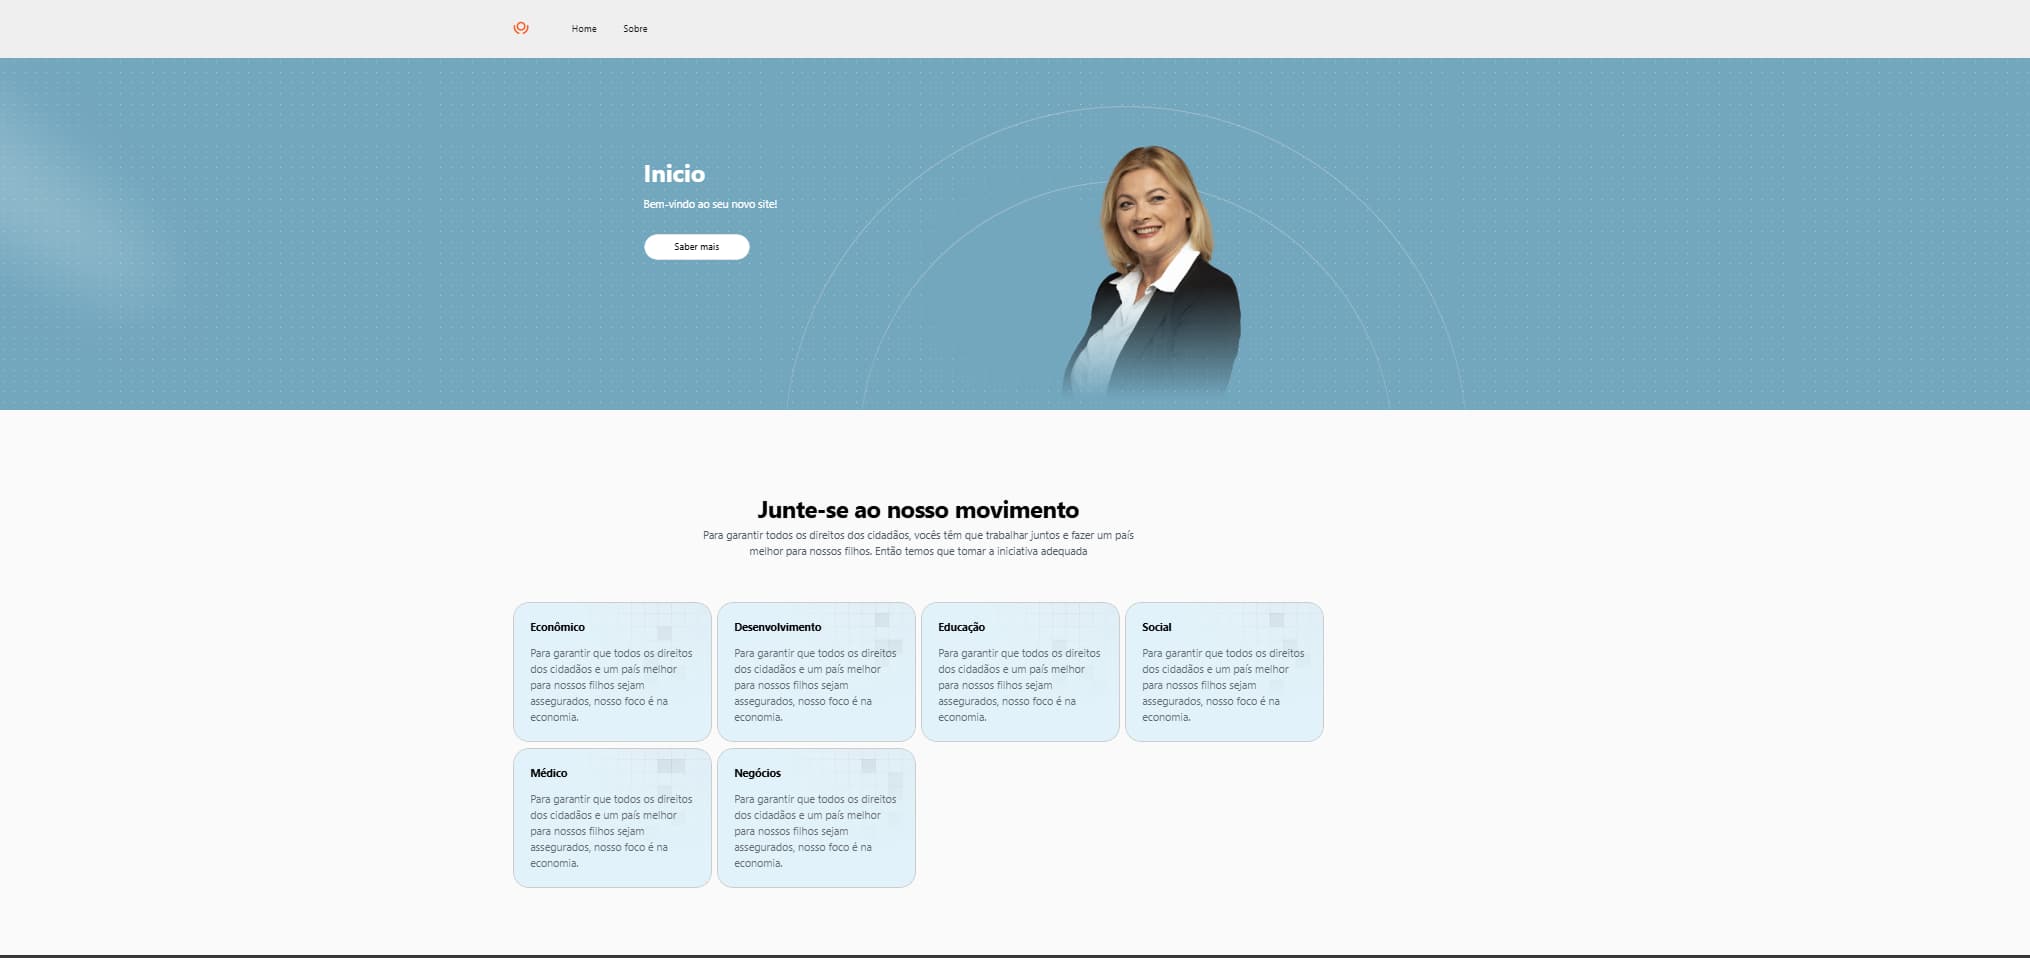Click the 'Junte-se ao nosso movimento' heading

coord(917,510)
